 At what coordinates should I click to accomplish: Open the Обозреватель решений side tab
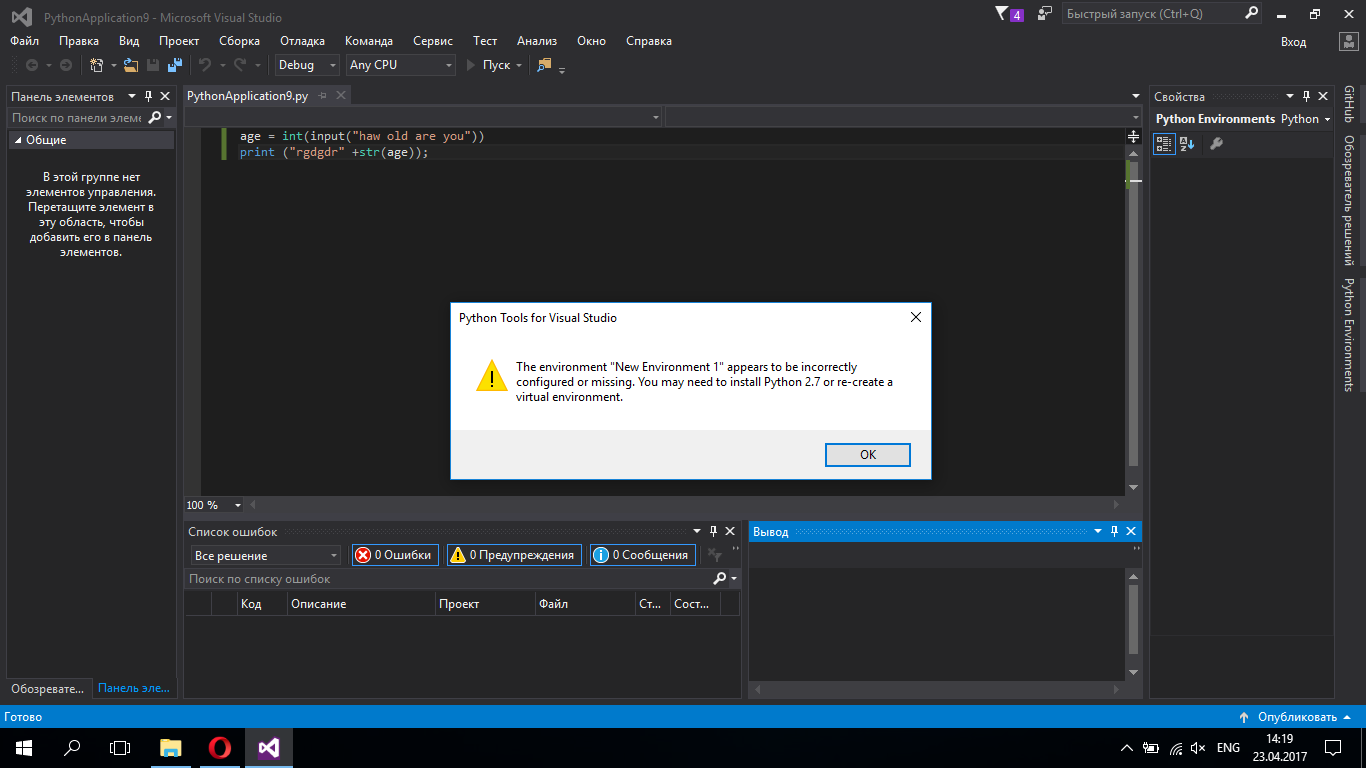(1348, 200)
